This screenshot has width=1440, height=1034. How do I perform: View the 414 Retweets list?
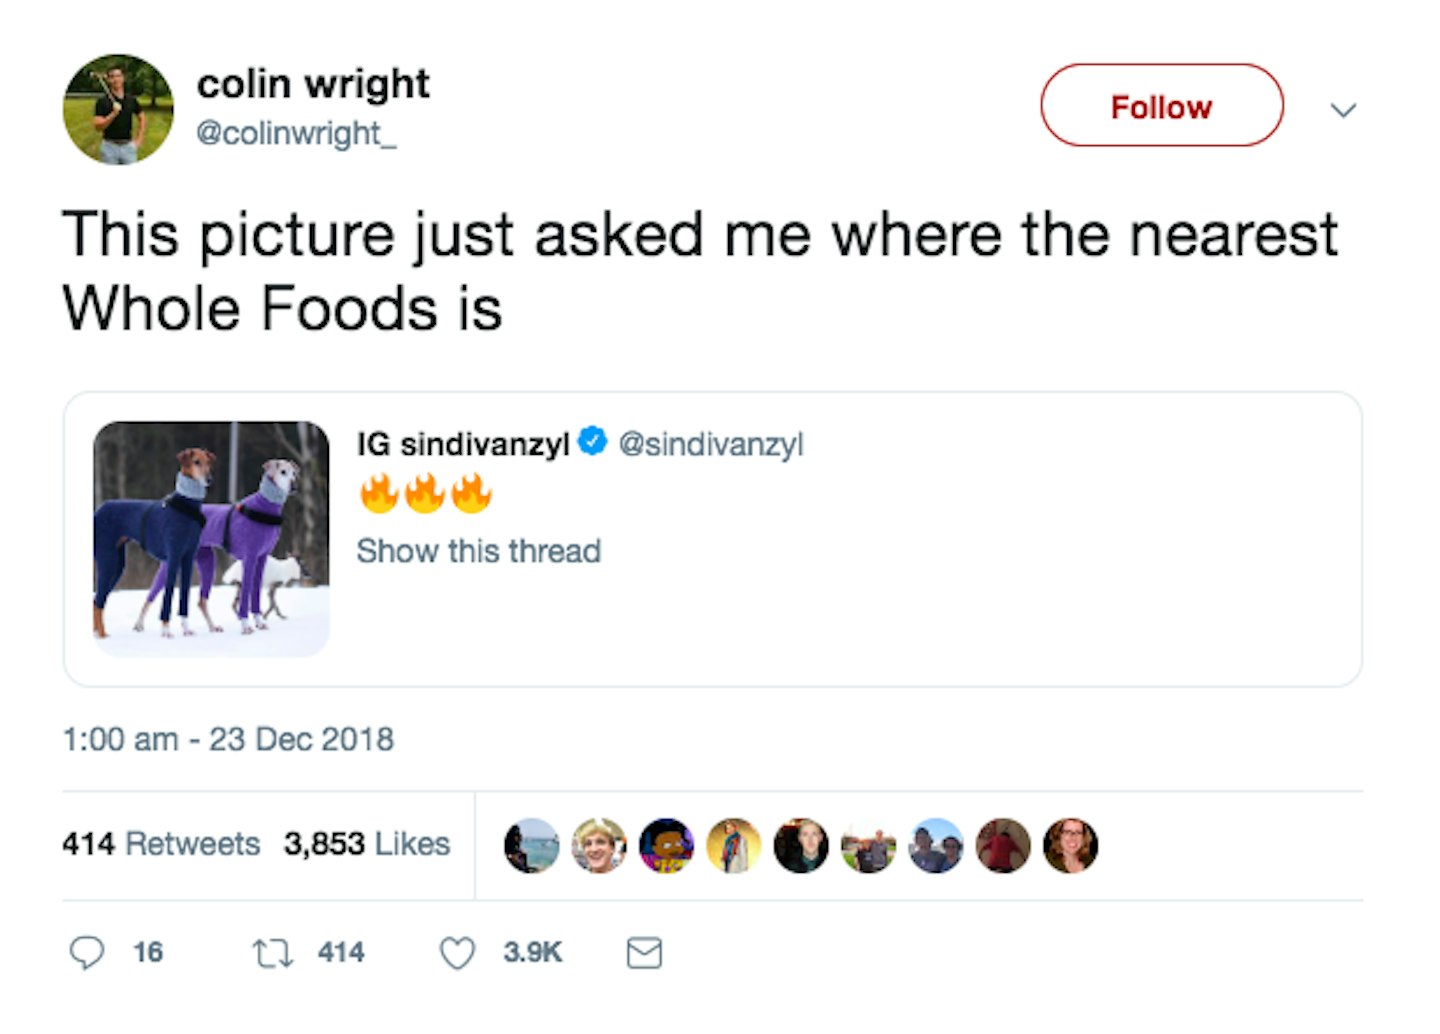click(x=161, y=844)
